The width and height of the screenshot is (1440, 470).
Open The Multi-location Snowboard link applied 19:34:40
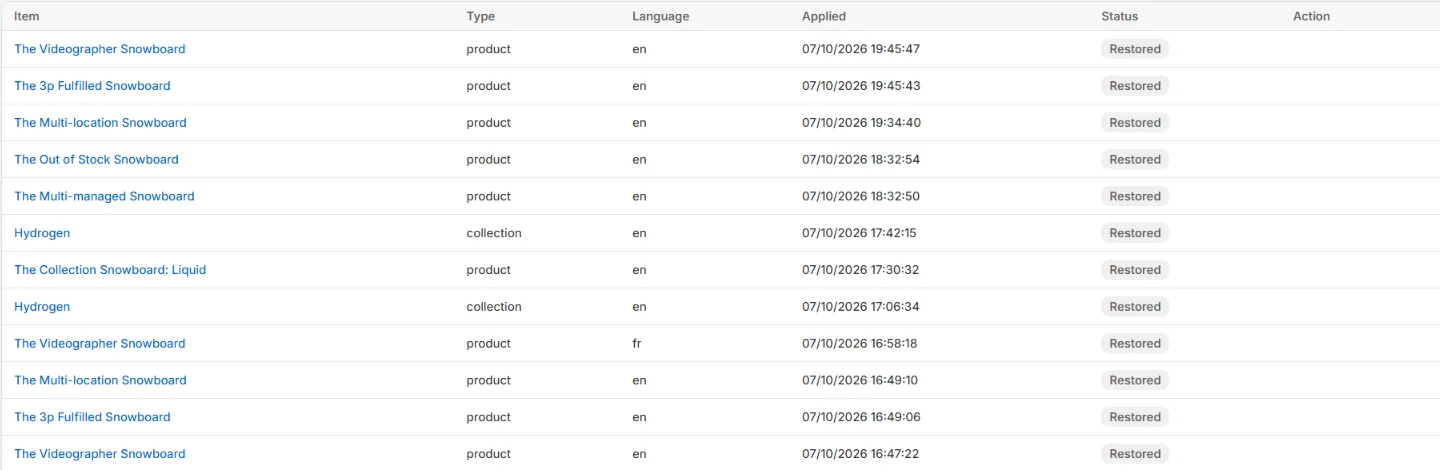click(x=100, y=123)
